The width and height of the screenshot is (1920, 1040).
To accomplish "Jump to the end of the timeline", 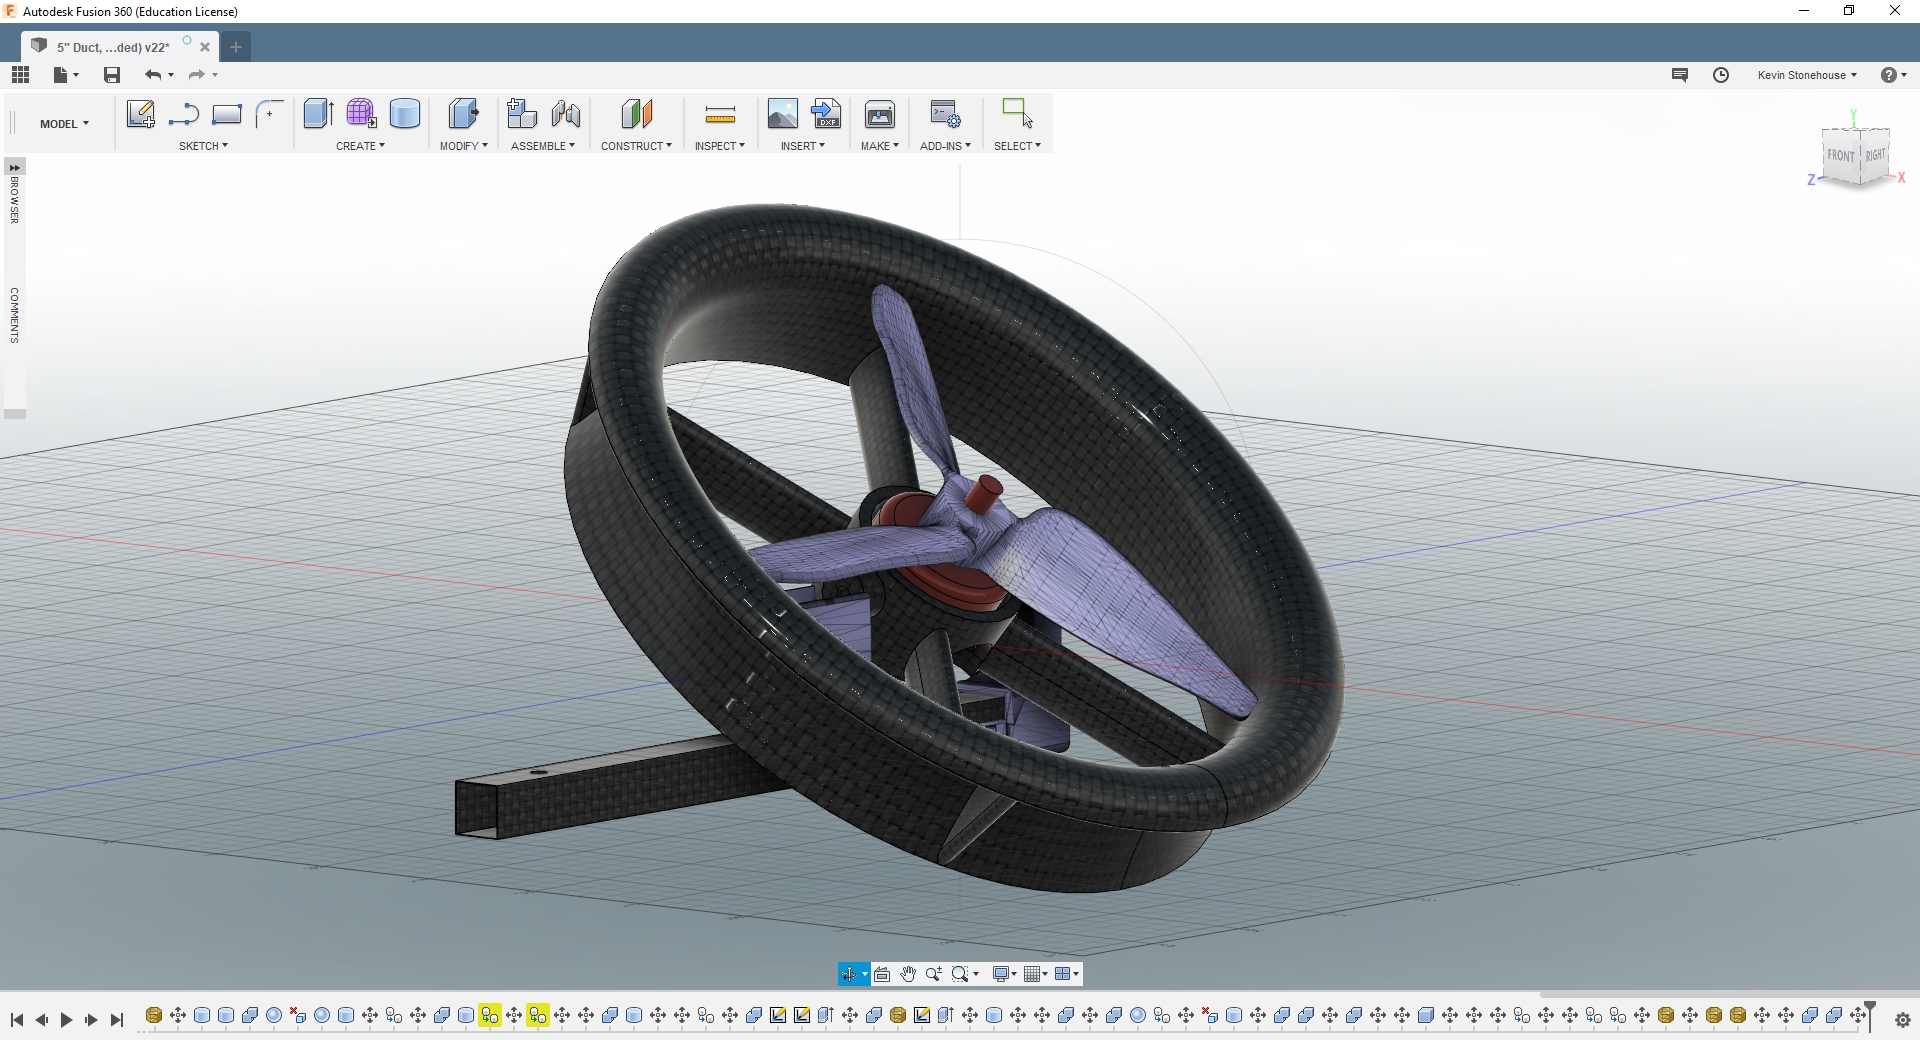I will [117, 1020].
